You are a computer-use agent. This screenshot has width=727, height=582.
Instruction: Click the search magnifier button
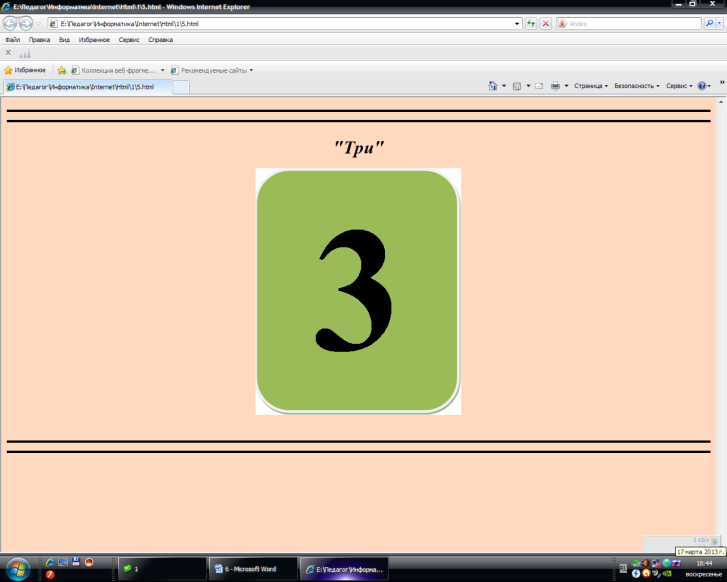[709, 23]
